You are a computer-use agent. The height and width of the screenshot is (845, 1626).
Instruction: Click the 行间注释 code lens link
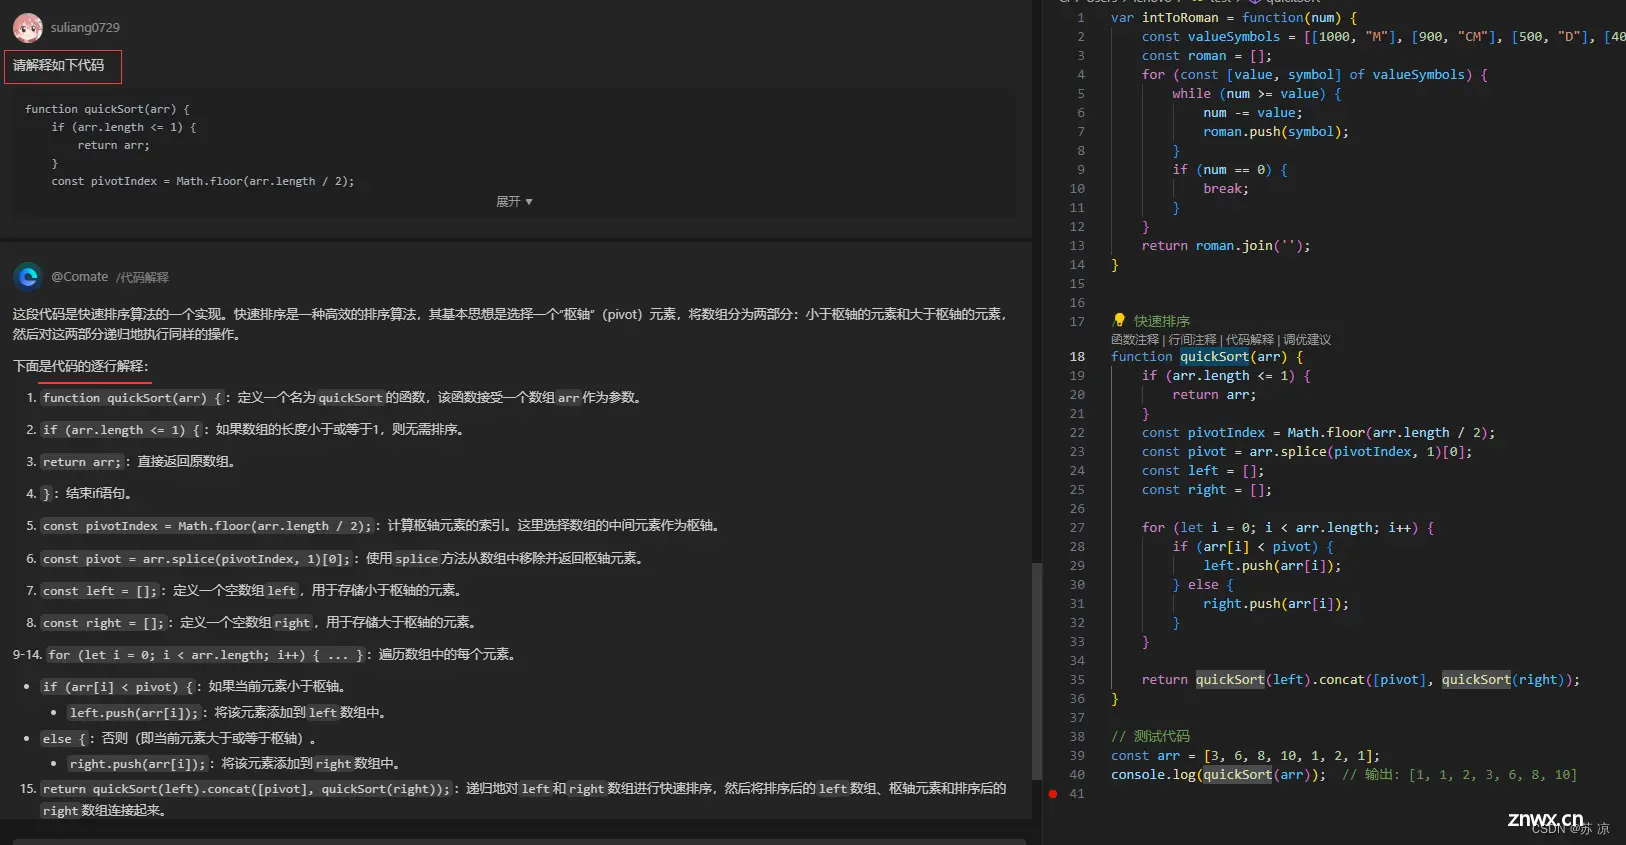(x=1193, y=340)
